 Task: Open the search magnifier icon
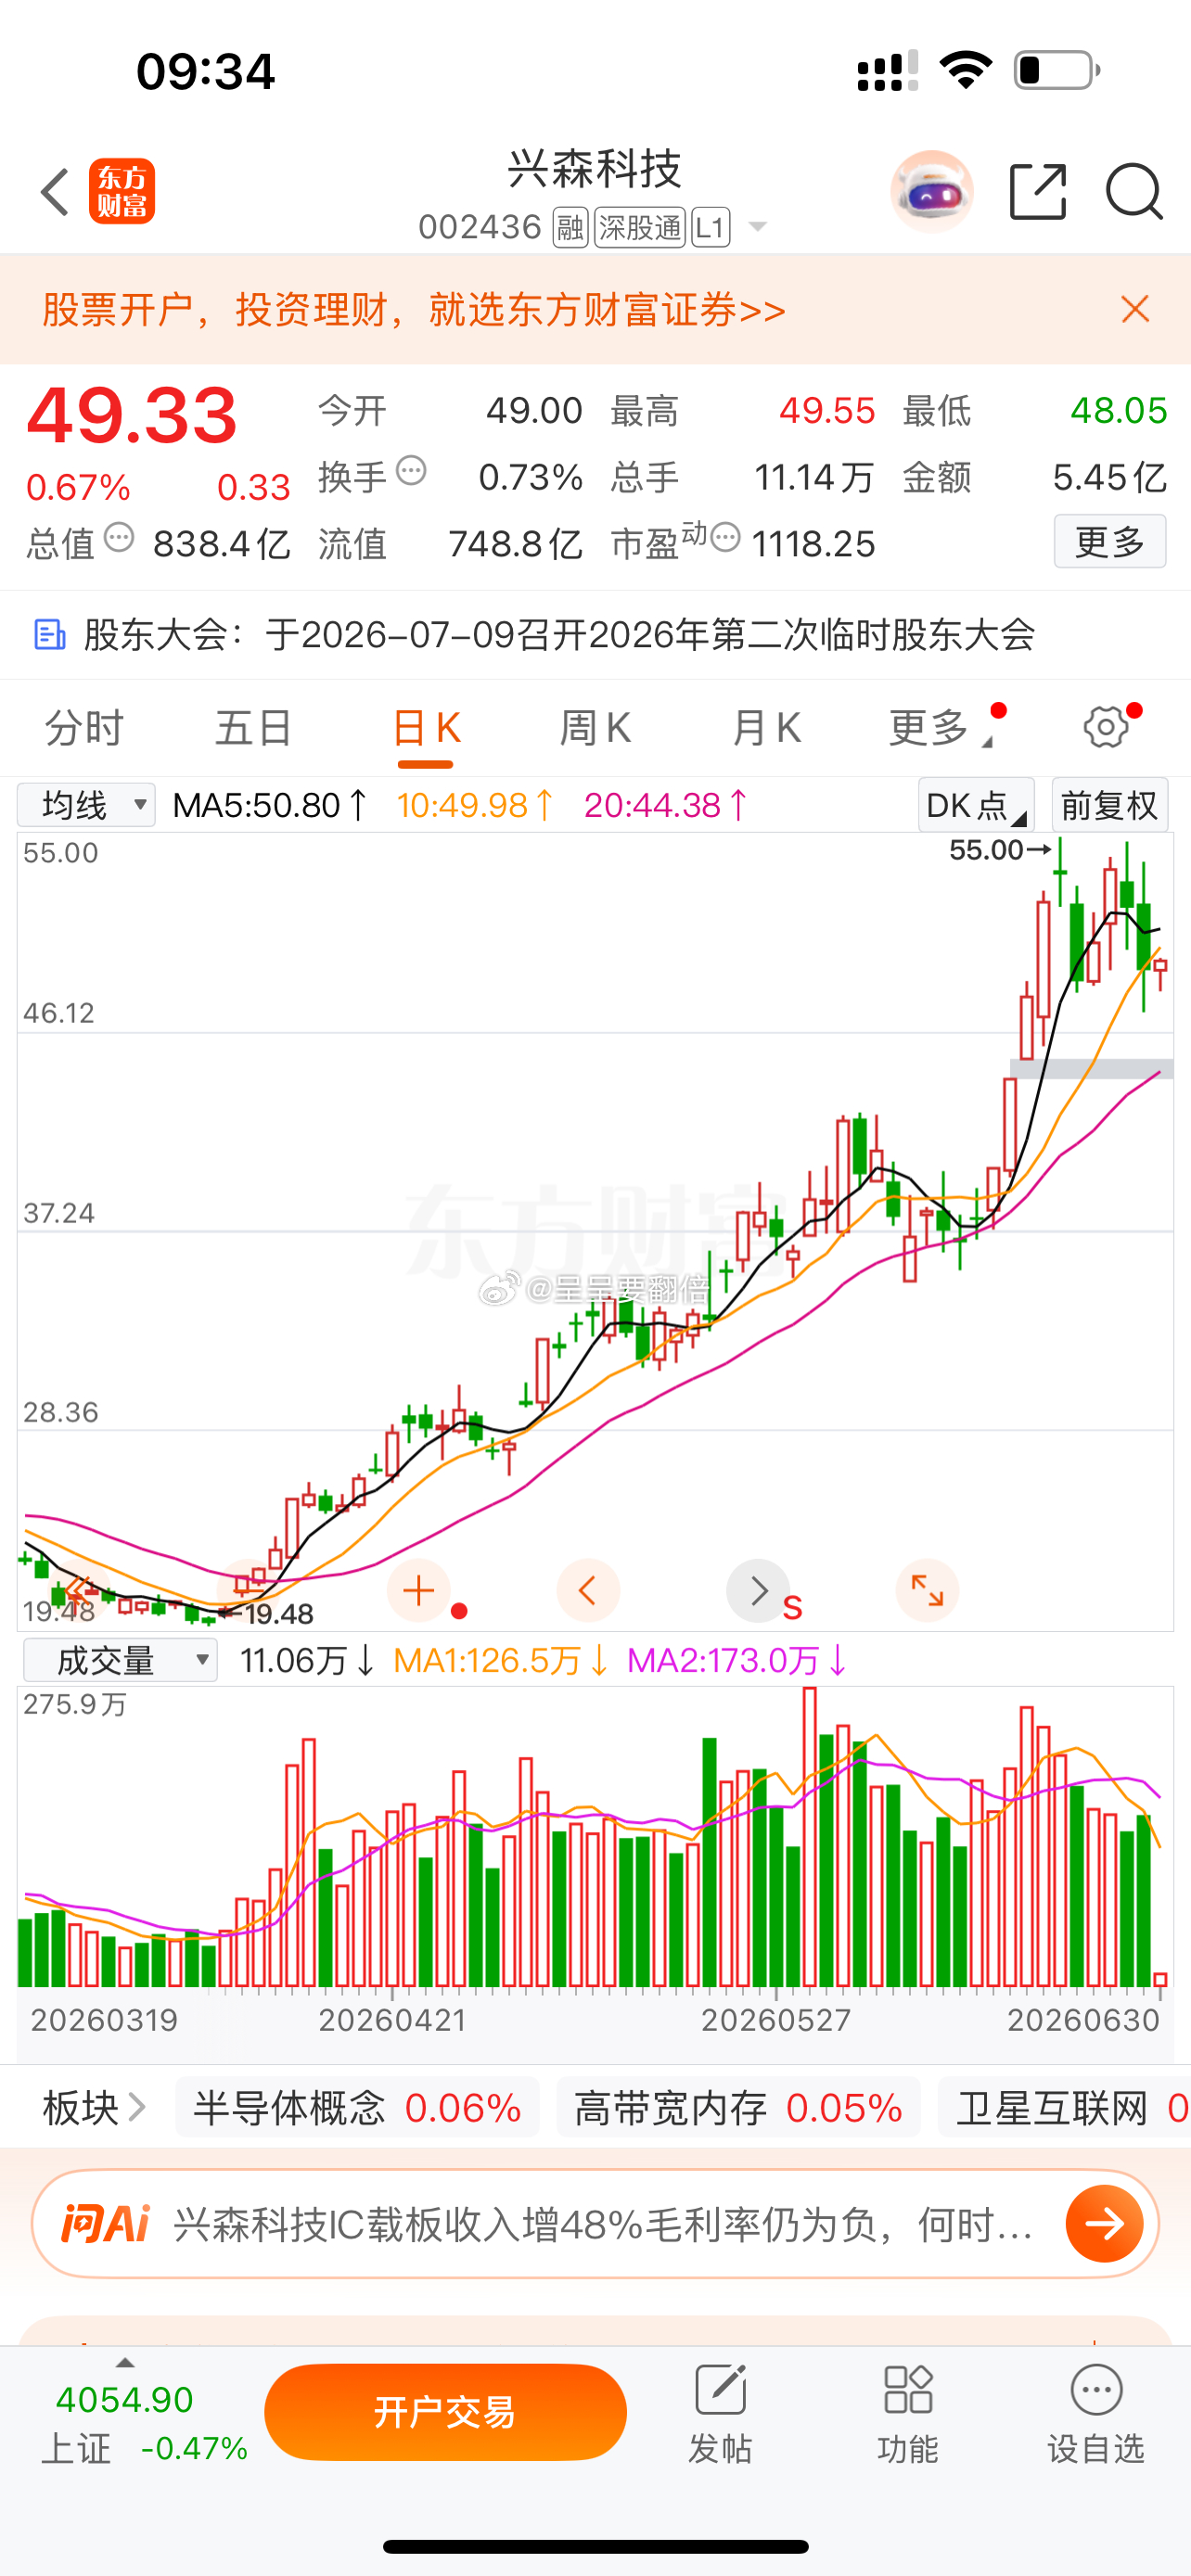[x=1134, y=191]
